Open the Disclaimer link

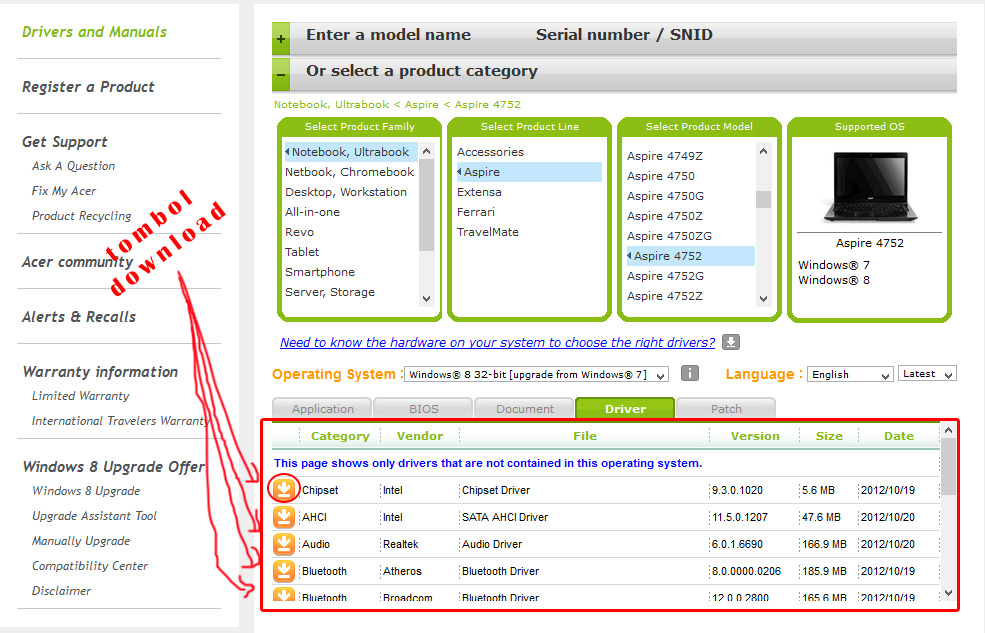(62, 591)
